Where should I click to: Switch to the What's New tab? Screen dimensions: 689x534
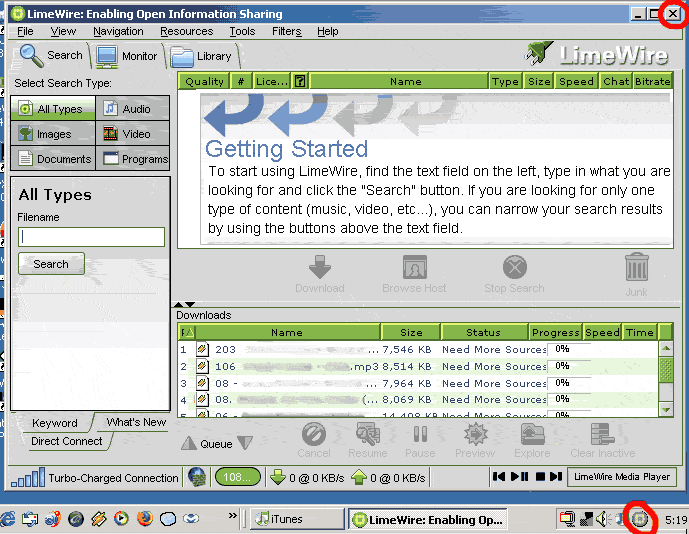pyautogui.click(x=136, y=422)
